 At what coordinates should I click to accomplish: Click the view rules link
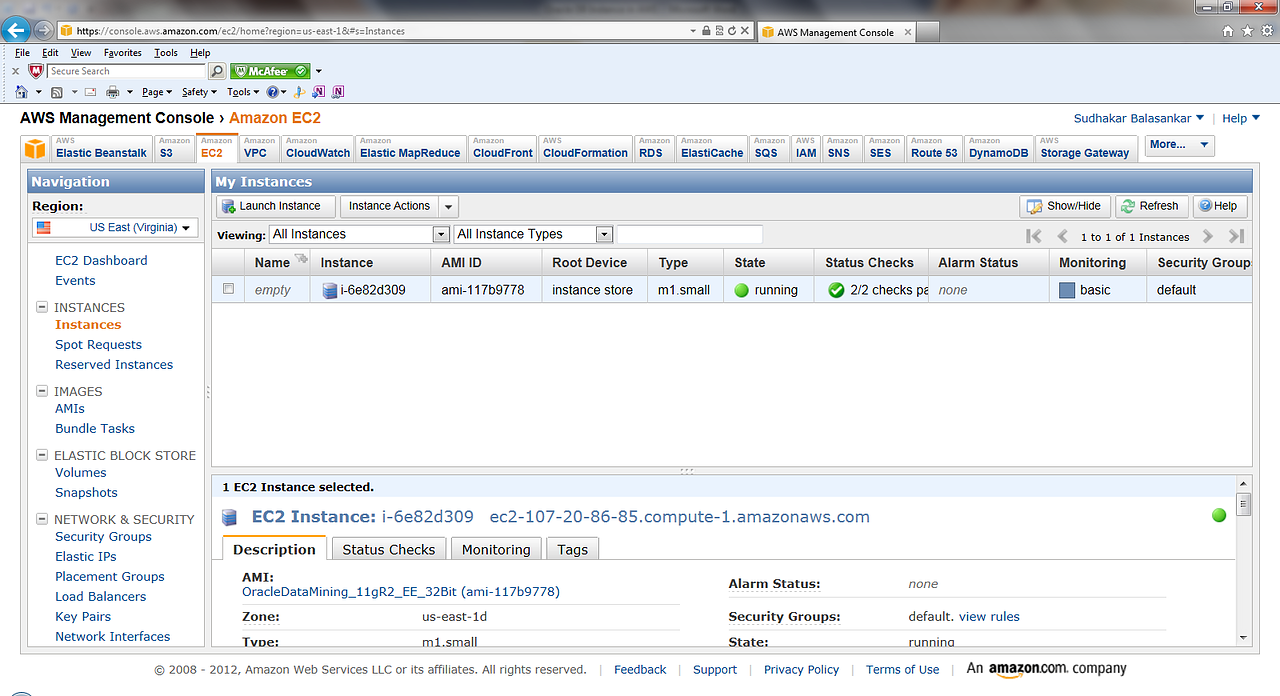pos(989,616)
